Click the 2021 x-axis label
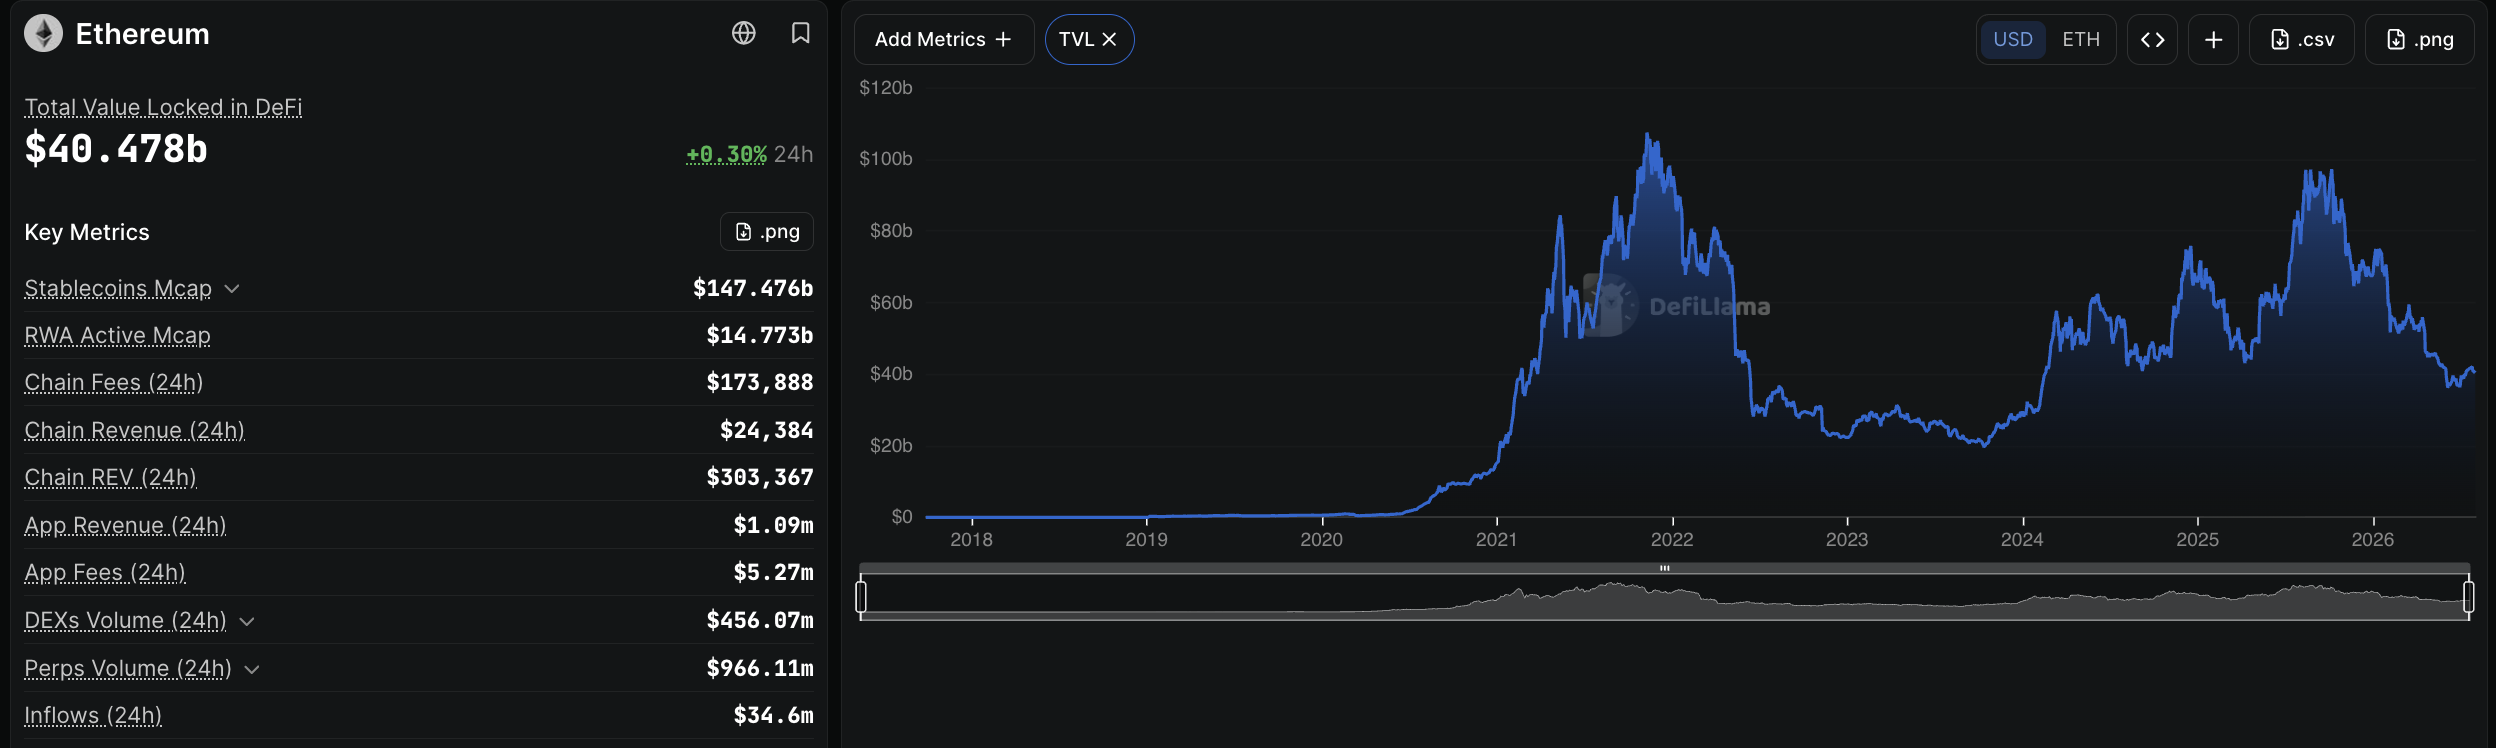 [1496, 540]
